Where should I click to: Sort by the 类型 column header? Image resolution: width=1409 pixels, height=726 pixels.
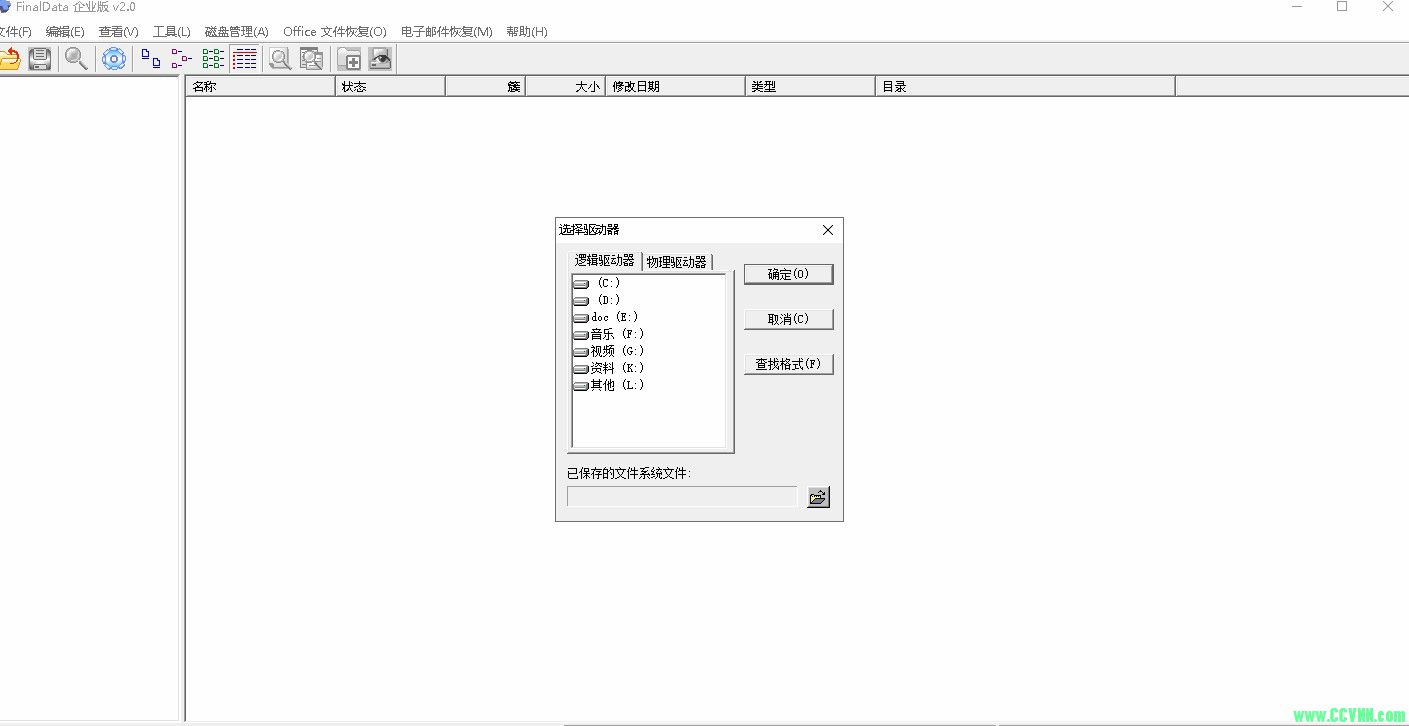(810, 87)
